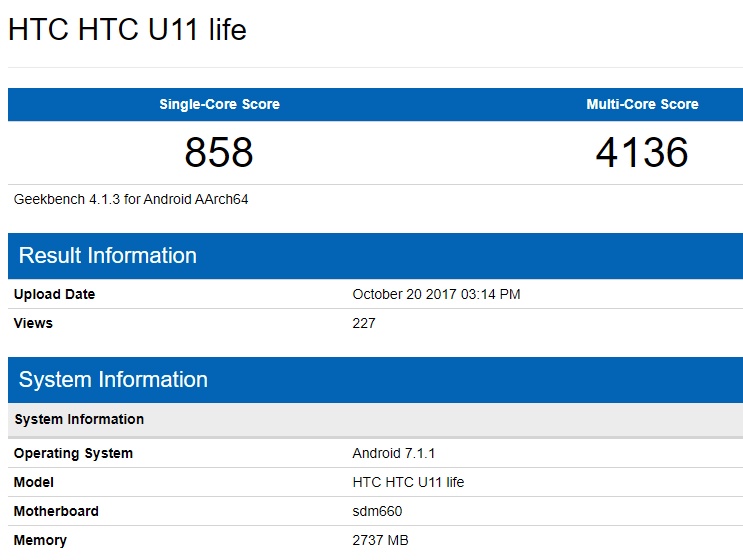The image size is (743, 560).
Task: Click the Result Information section header
Action: click(x=375, y=256)
